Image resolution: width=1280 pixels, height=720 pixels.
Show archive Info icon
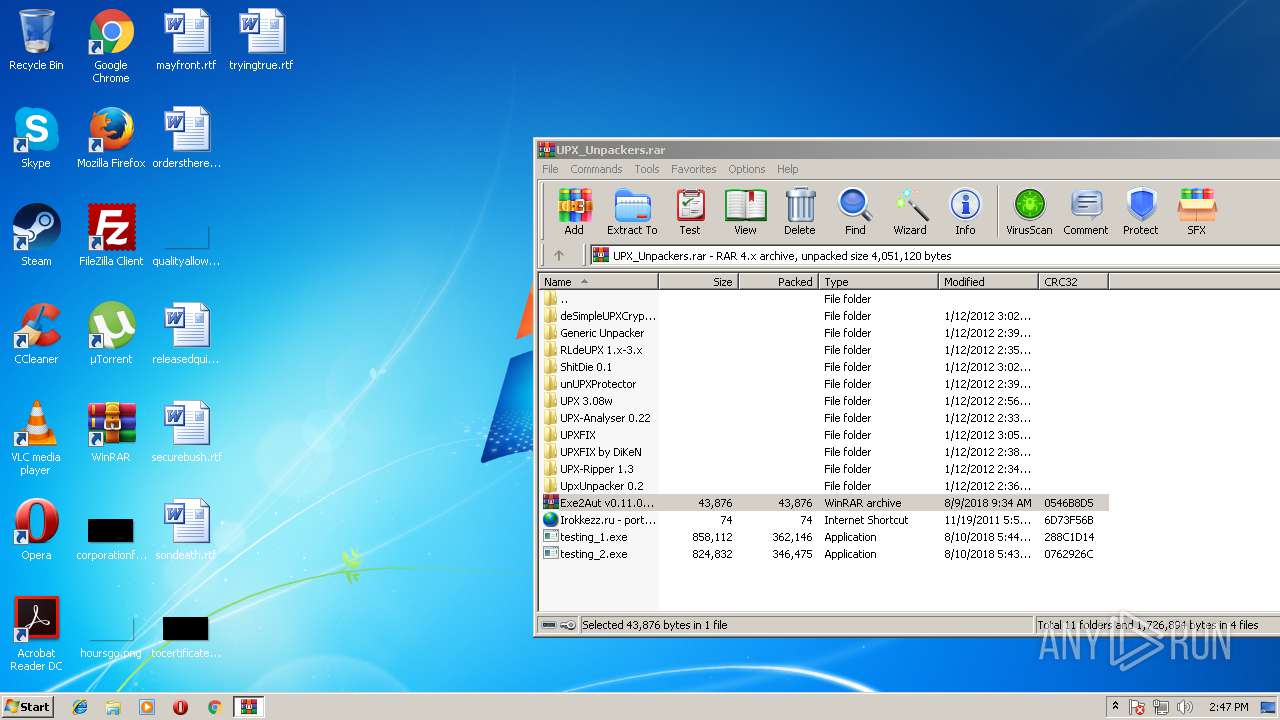coord(965,212)
